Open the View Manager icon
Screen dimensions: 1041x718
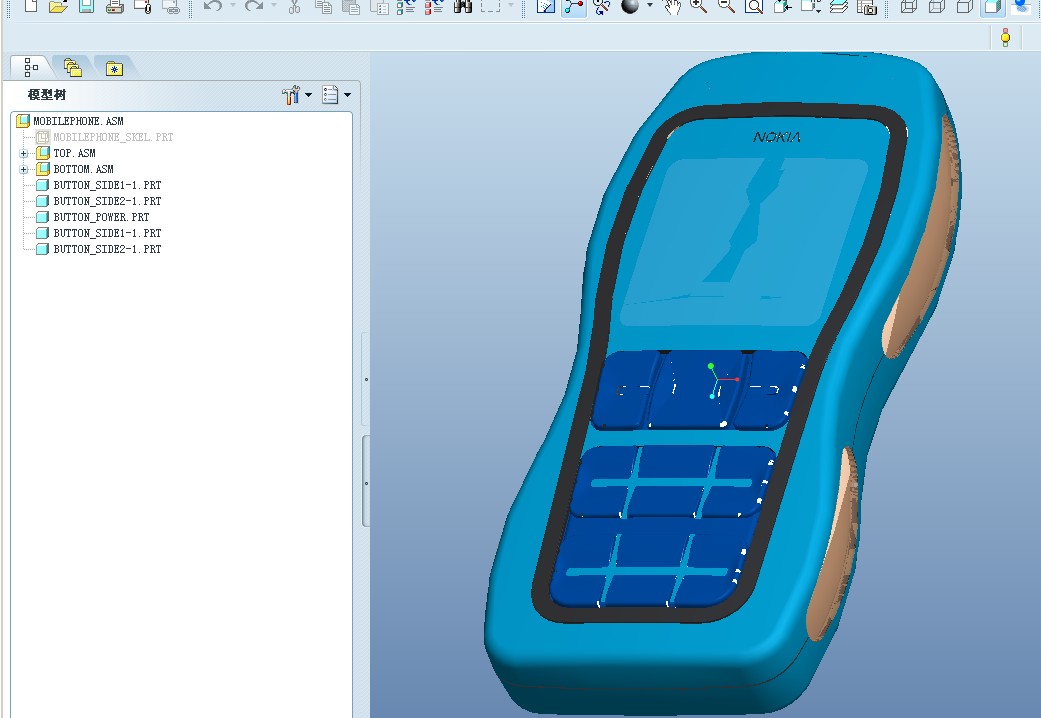tap(867, 7)
